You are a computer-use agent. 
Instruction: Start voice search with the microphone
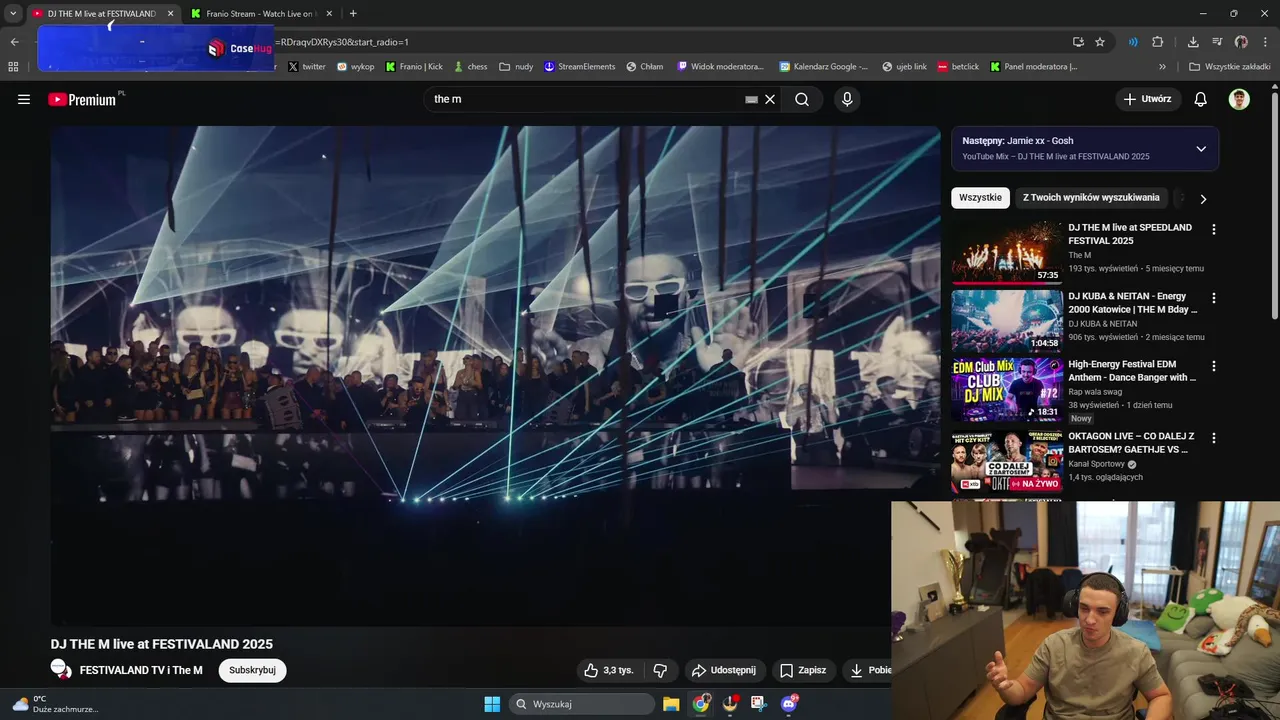[847, 99]
